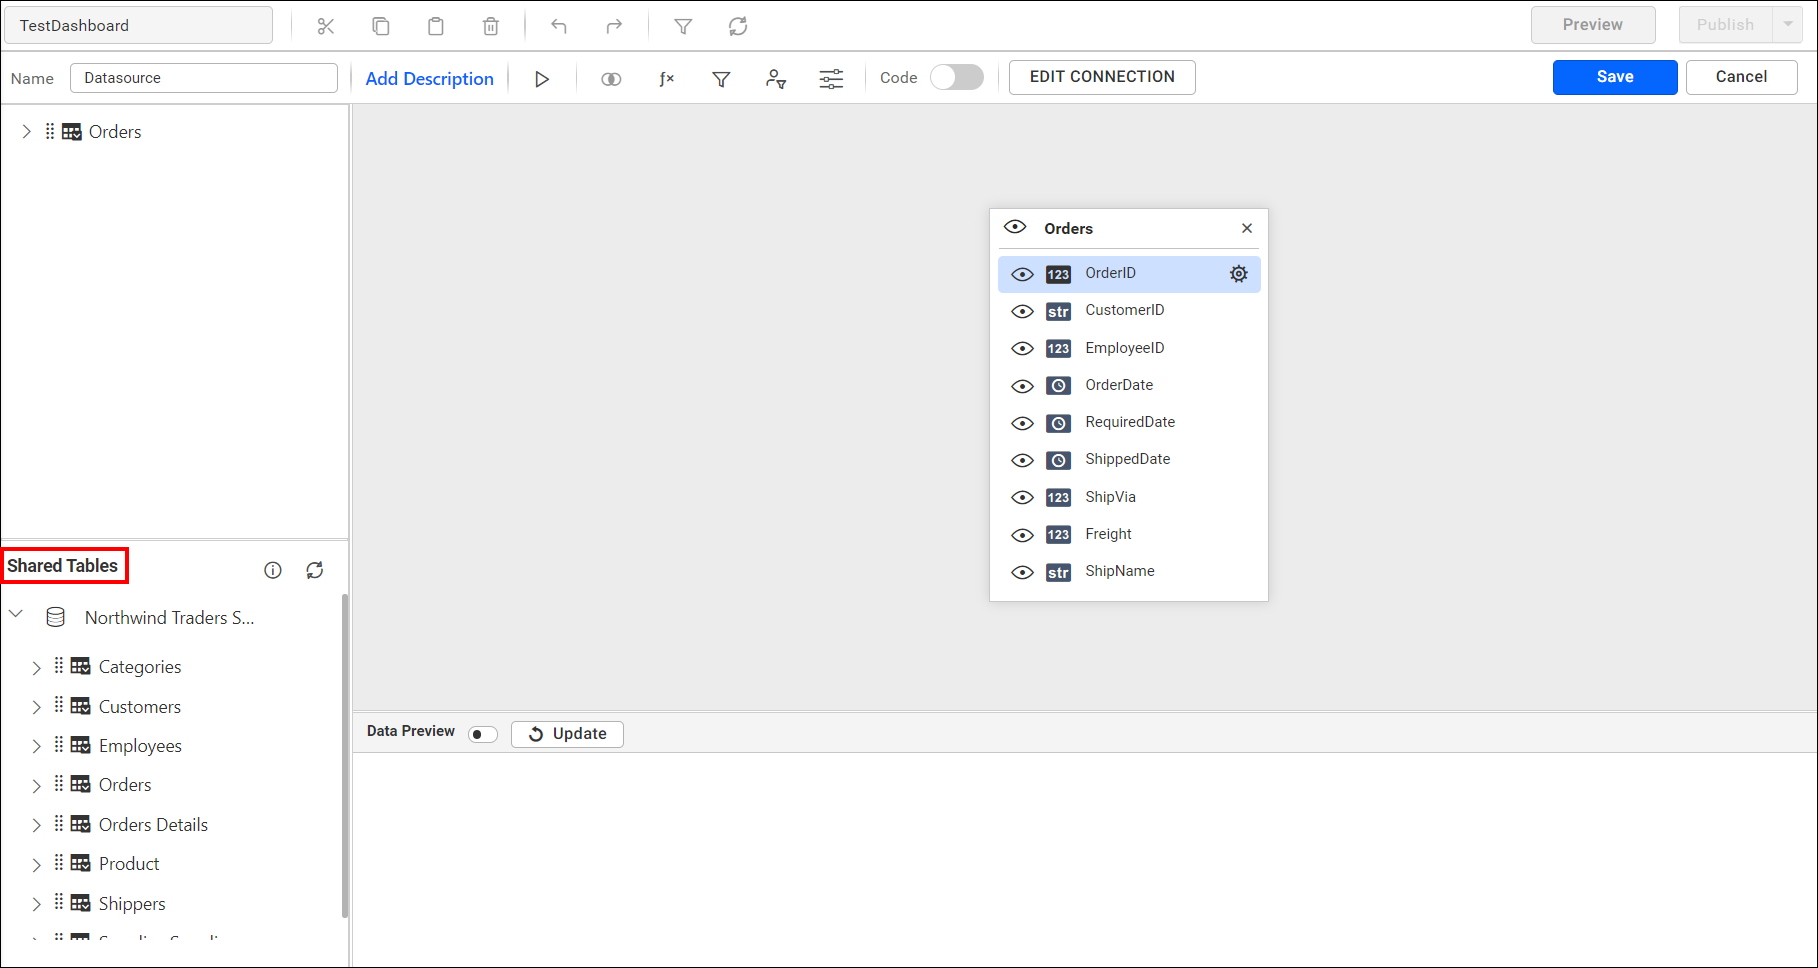
Task: Click the Cut scissors icon
Action: click(325, 26)
